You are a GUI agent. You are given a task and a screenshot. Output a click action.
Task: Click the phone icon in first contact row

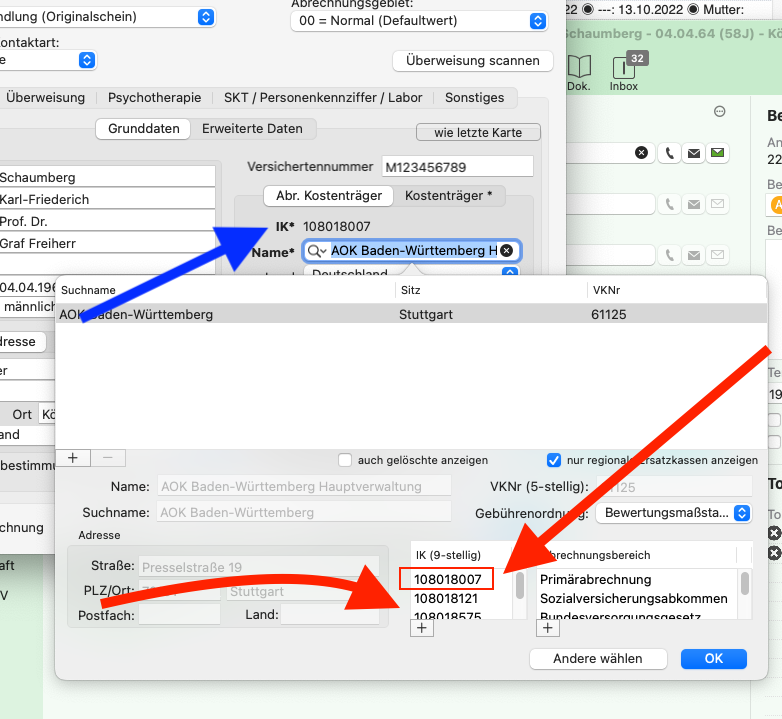(670, 153)
